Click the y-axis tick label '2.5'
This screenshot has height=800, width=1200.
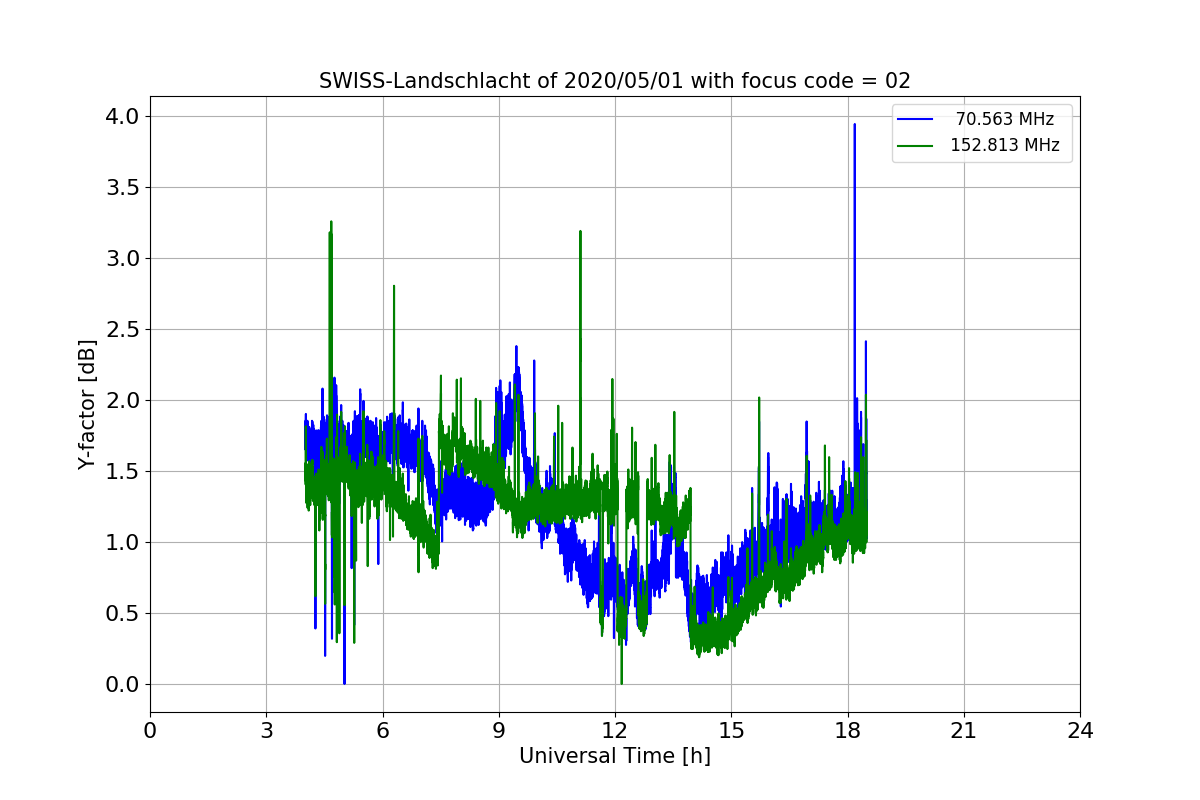[123, 330]
